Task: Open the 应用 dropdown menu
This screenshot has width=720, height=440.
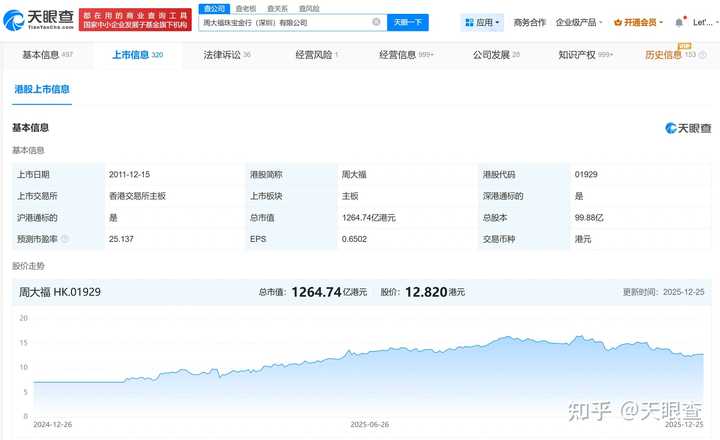Action: pos(482,23)
